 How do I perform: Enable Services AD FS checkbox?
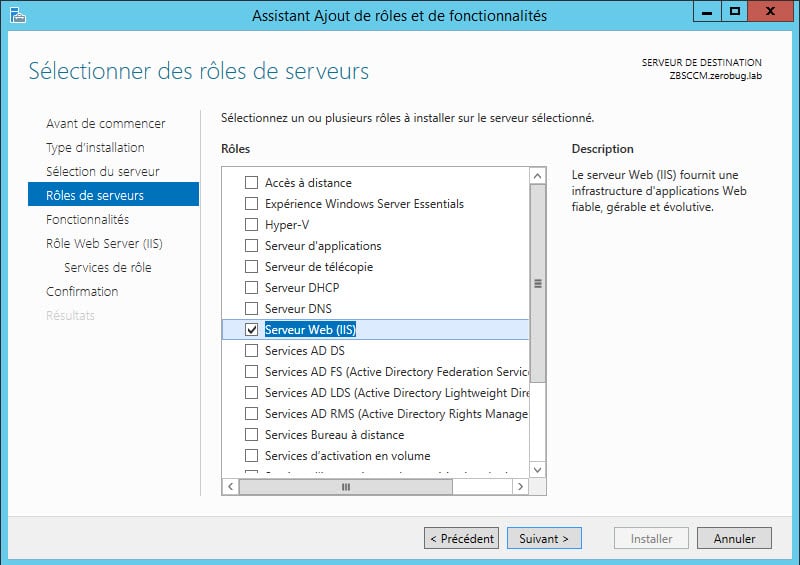click(x=252, y=372)
